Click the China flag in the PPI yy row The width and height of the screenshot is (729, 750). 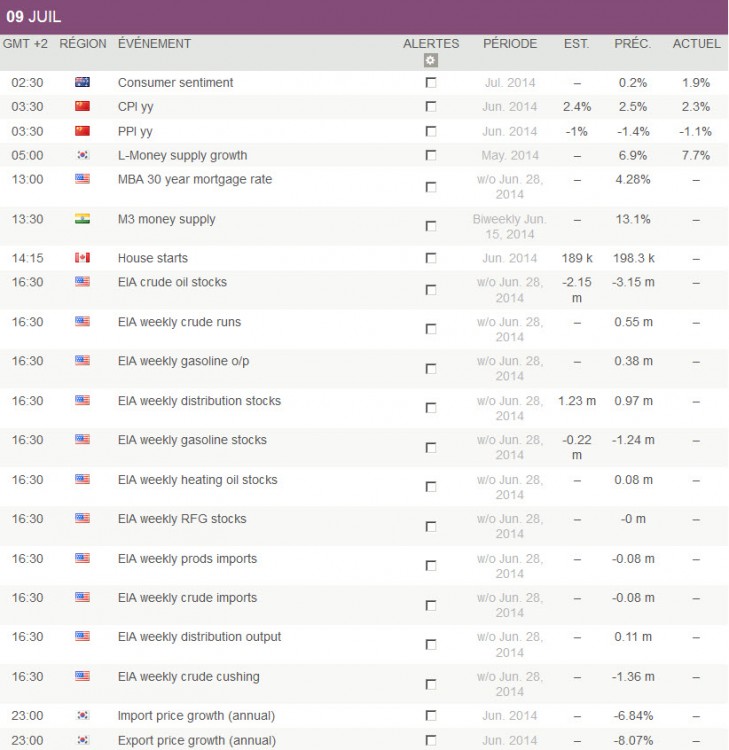(82, 131)
